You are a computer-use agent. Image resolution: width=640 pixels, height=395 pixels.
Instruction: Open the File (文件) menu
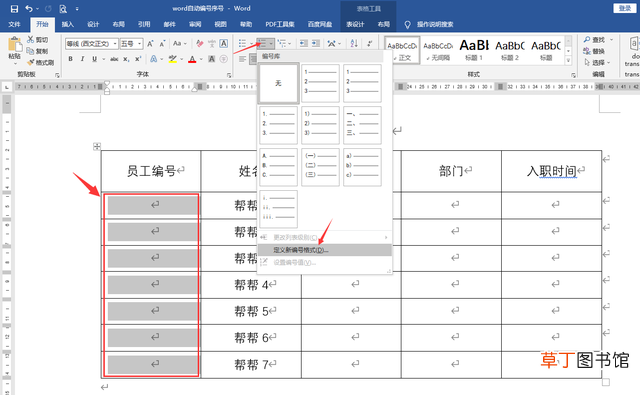coord(14,24)
